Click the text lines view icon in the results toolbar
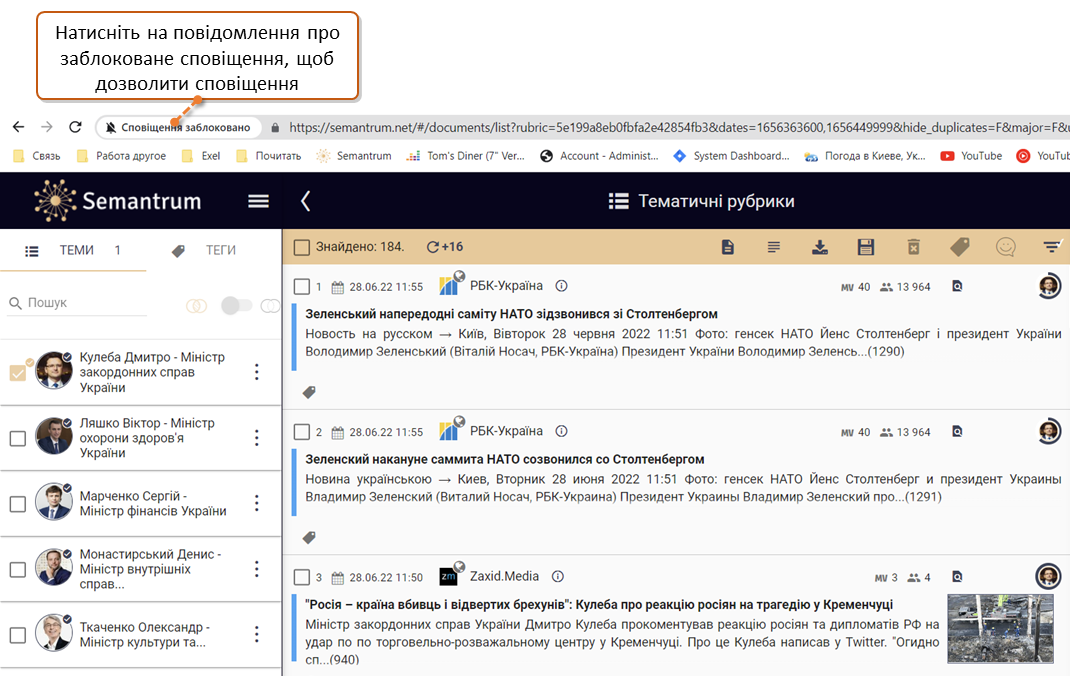Image resolution: width=1070 pixels, height=676 pixels. click(773, 247)
